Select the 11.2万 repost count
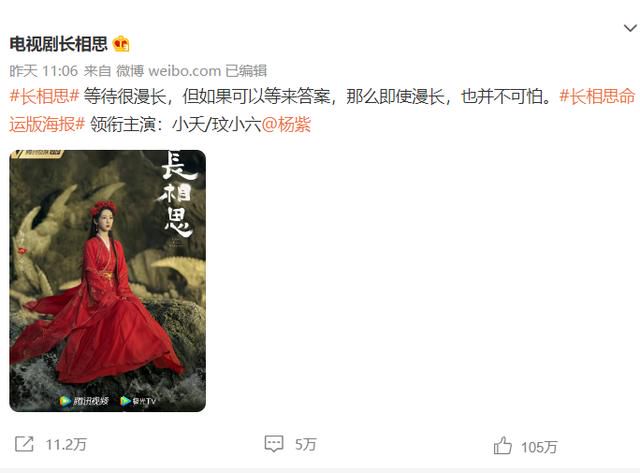The height and width of the screenshot is (473, 640). click(x=66, y=444)
